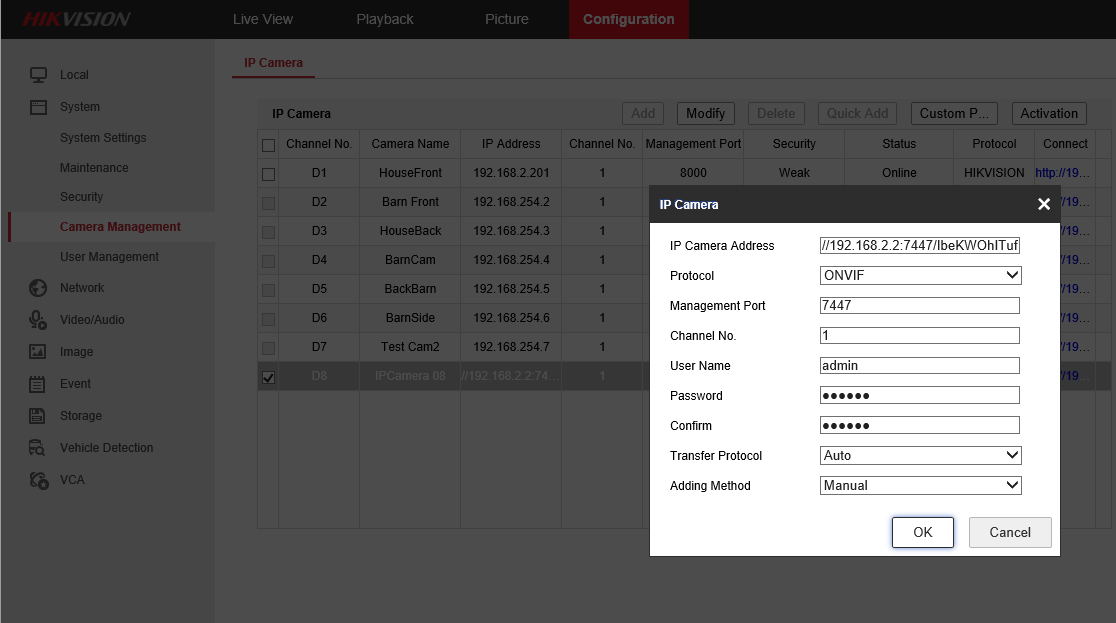Open the Adding Method dropdown

[x=920, y=485]
